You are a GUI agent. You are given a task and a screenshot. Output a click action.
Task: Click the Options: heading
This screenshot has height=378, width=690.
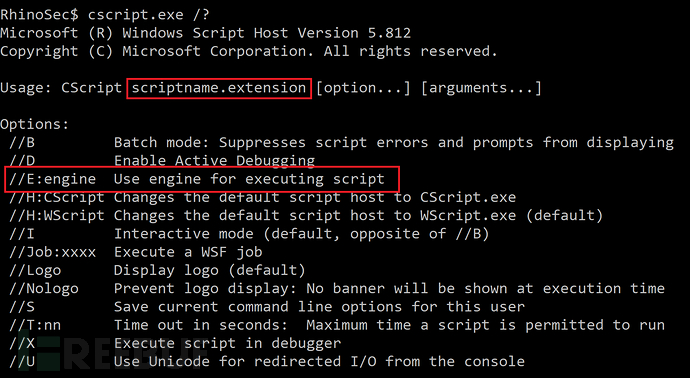(35, 125)
